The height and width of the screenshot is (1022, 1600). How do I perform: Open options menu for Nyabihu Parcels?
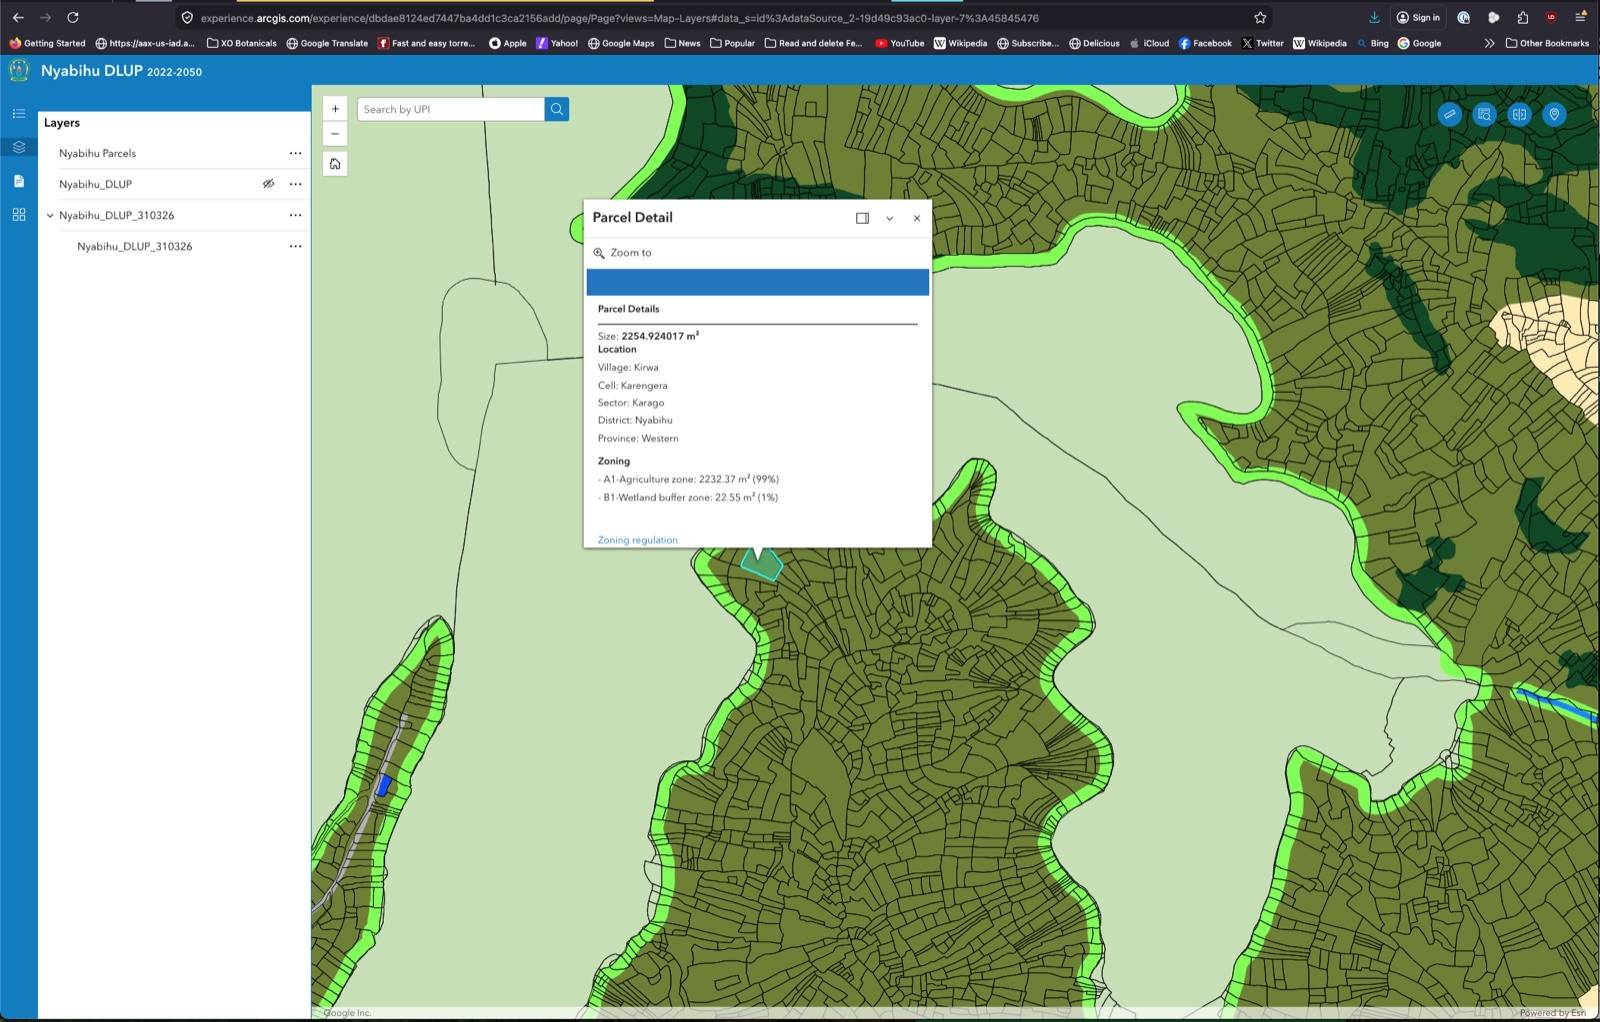pyautogui.click(x=295, y=153)
